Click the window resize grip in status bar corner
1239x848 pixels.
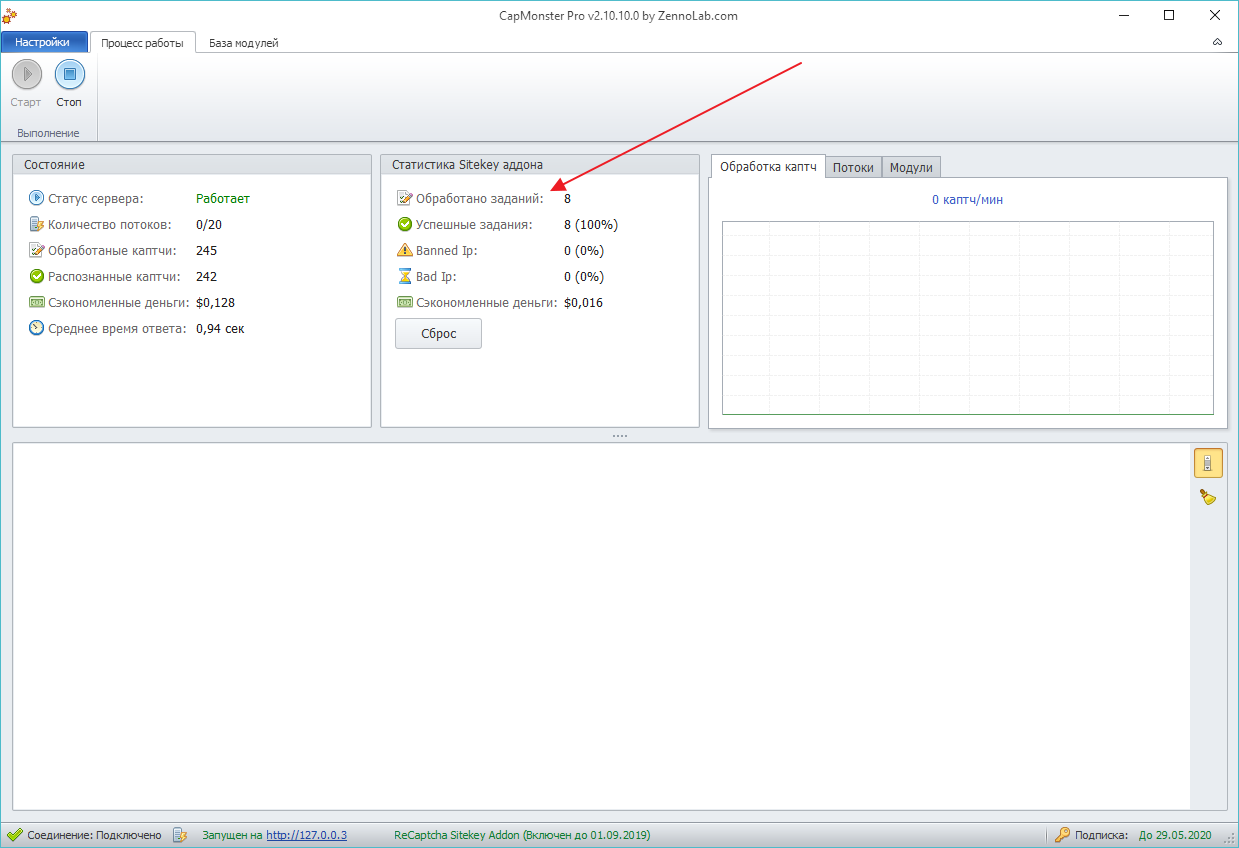point(1230,838)
